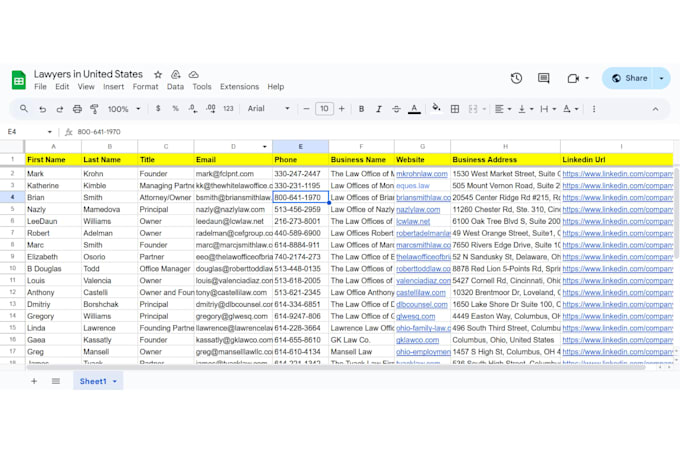The width and height of the screenshot is (680, 453).
Task: Activate the paint format tool
Action: 94,109
